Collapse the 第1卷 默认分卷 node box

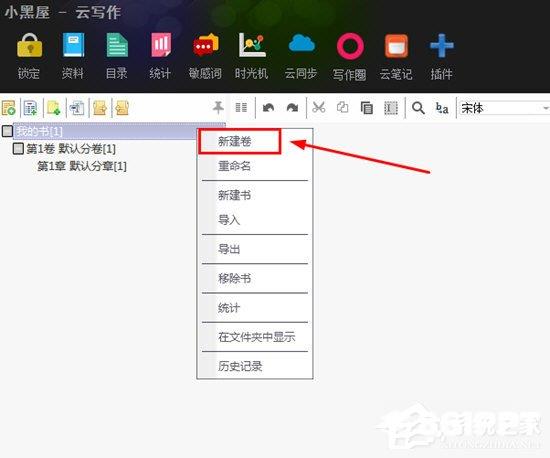click(x=18, y=148)
